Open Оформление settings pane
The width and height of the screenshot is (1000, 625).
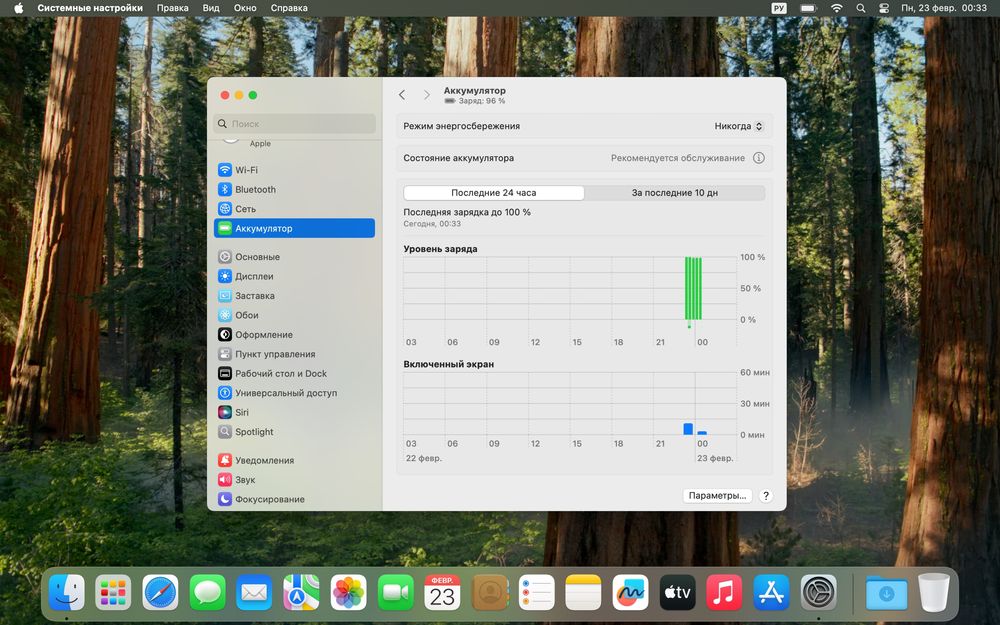pyautogui.click(x=294, y=334)
